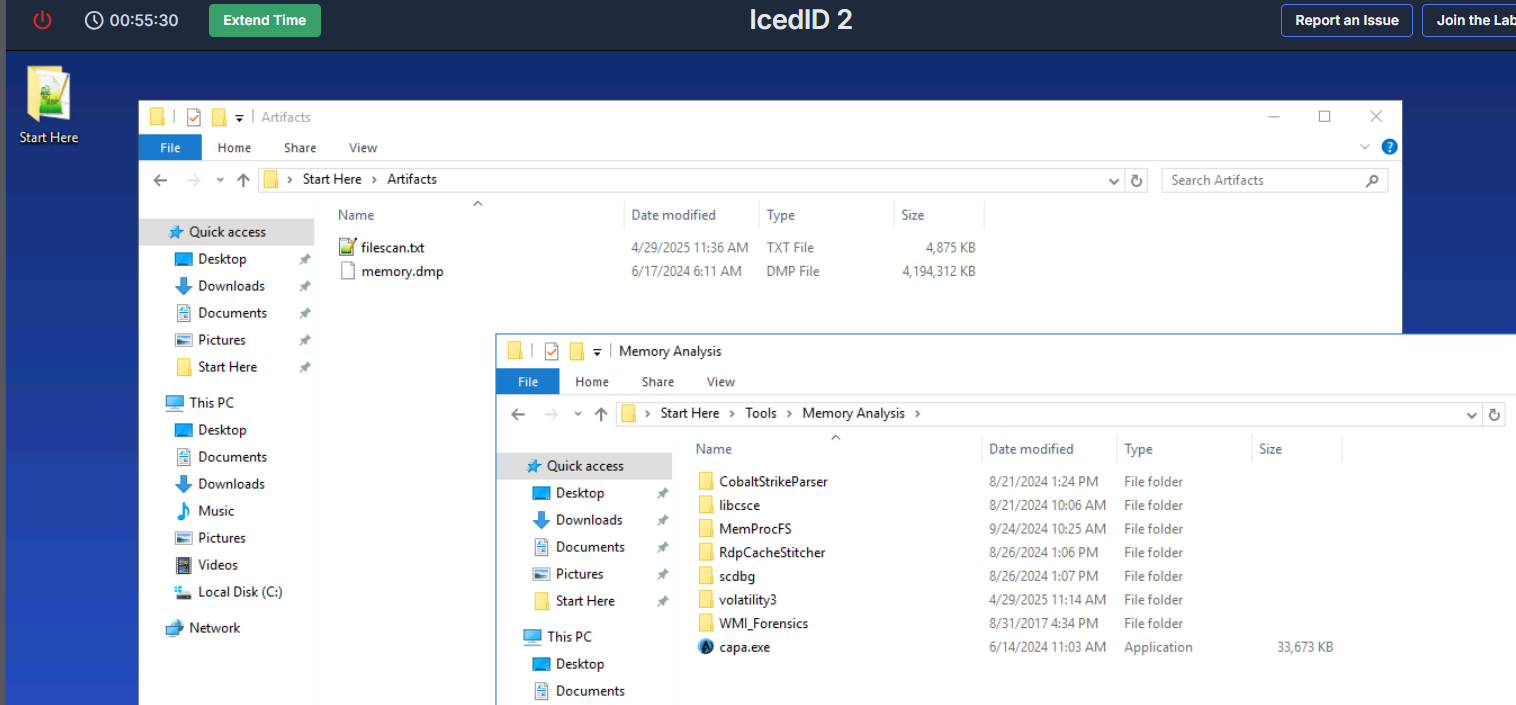
Task: Sort Artifacts files by Date modified column
Action: 674,215
